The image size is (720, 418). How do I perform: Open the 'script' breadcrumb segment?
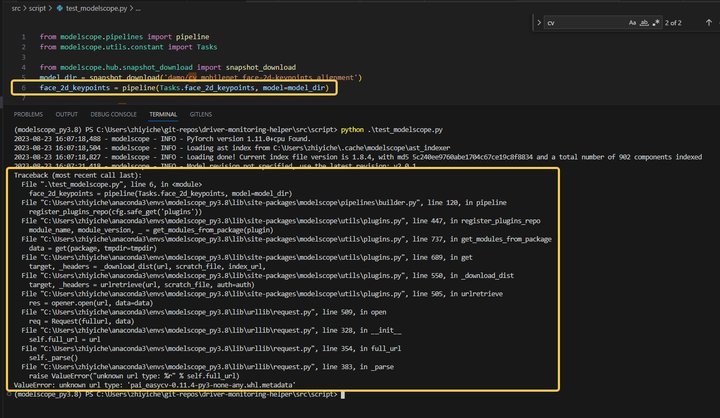point(37,8)
